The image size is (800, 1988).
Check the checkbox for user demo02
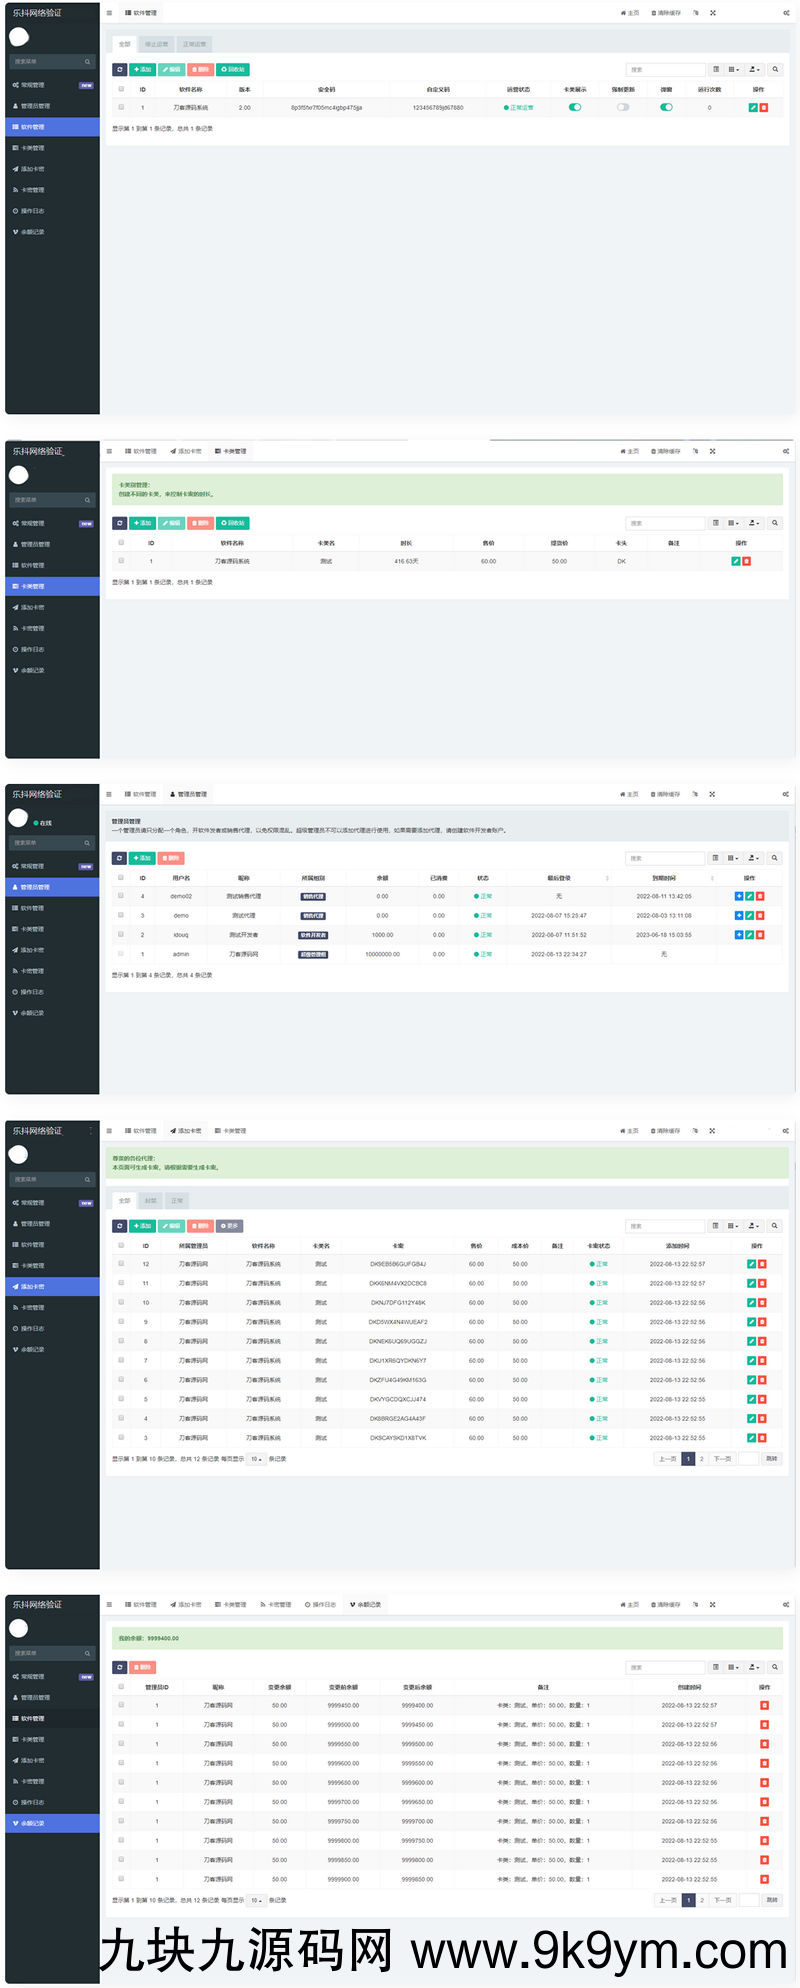pyautogui.click(x=121, y=896)
